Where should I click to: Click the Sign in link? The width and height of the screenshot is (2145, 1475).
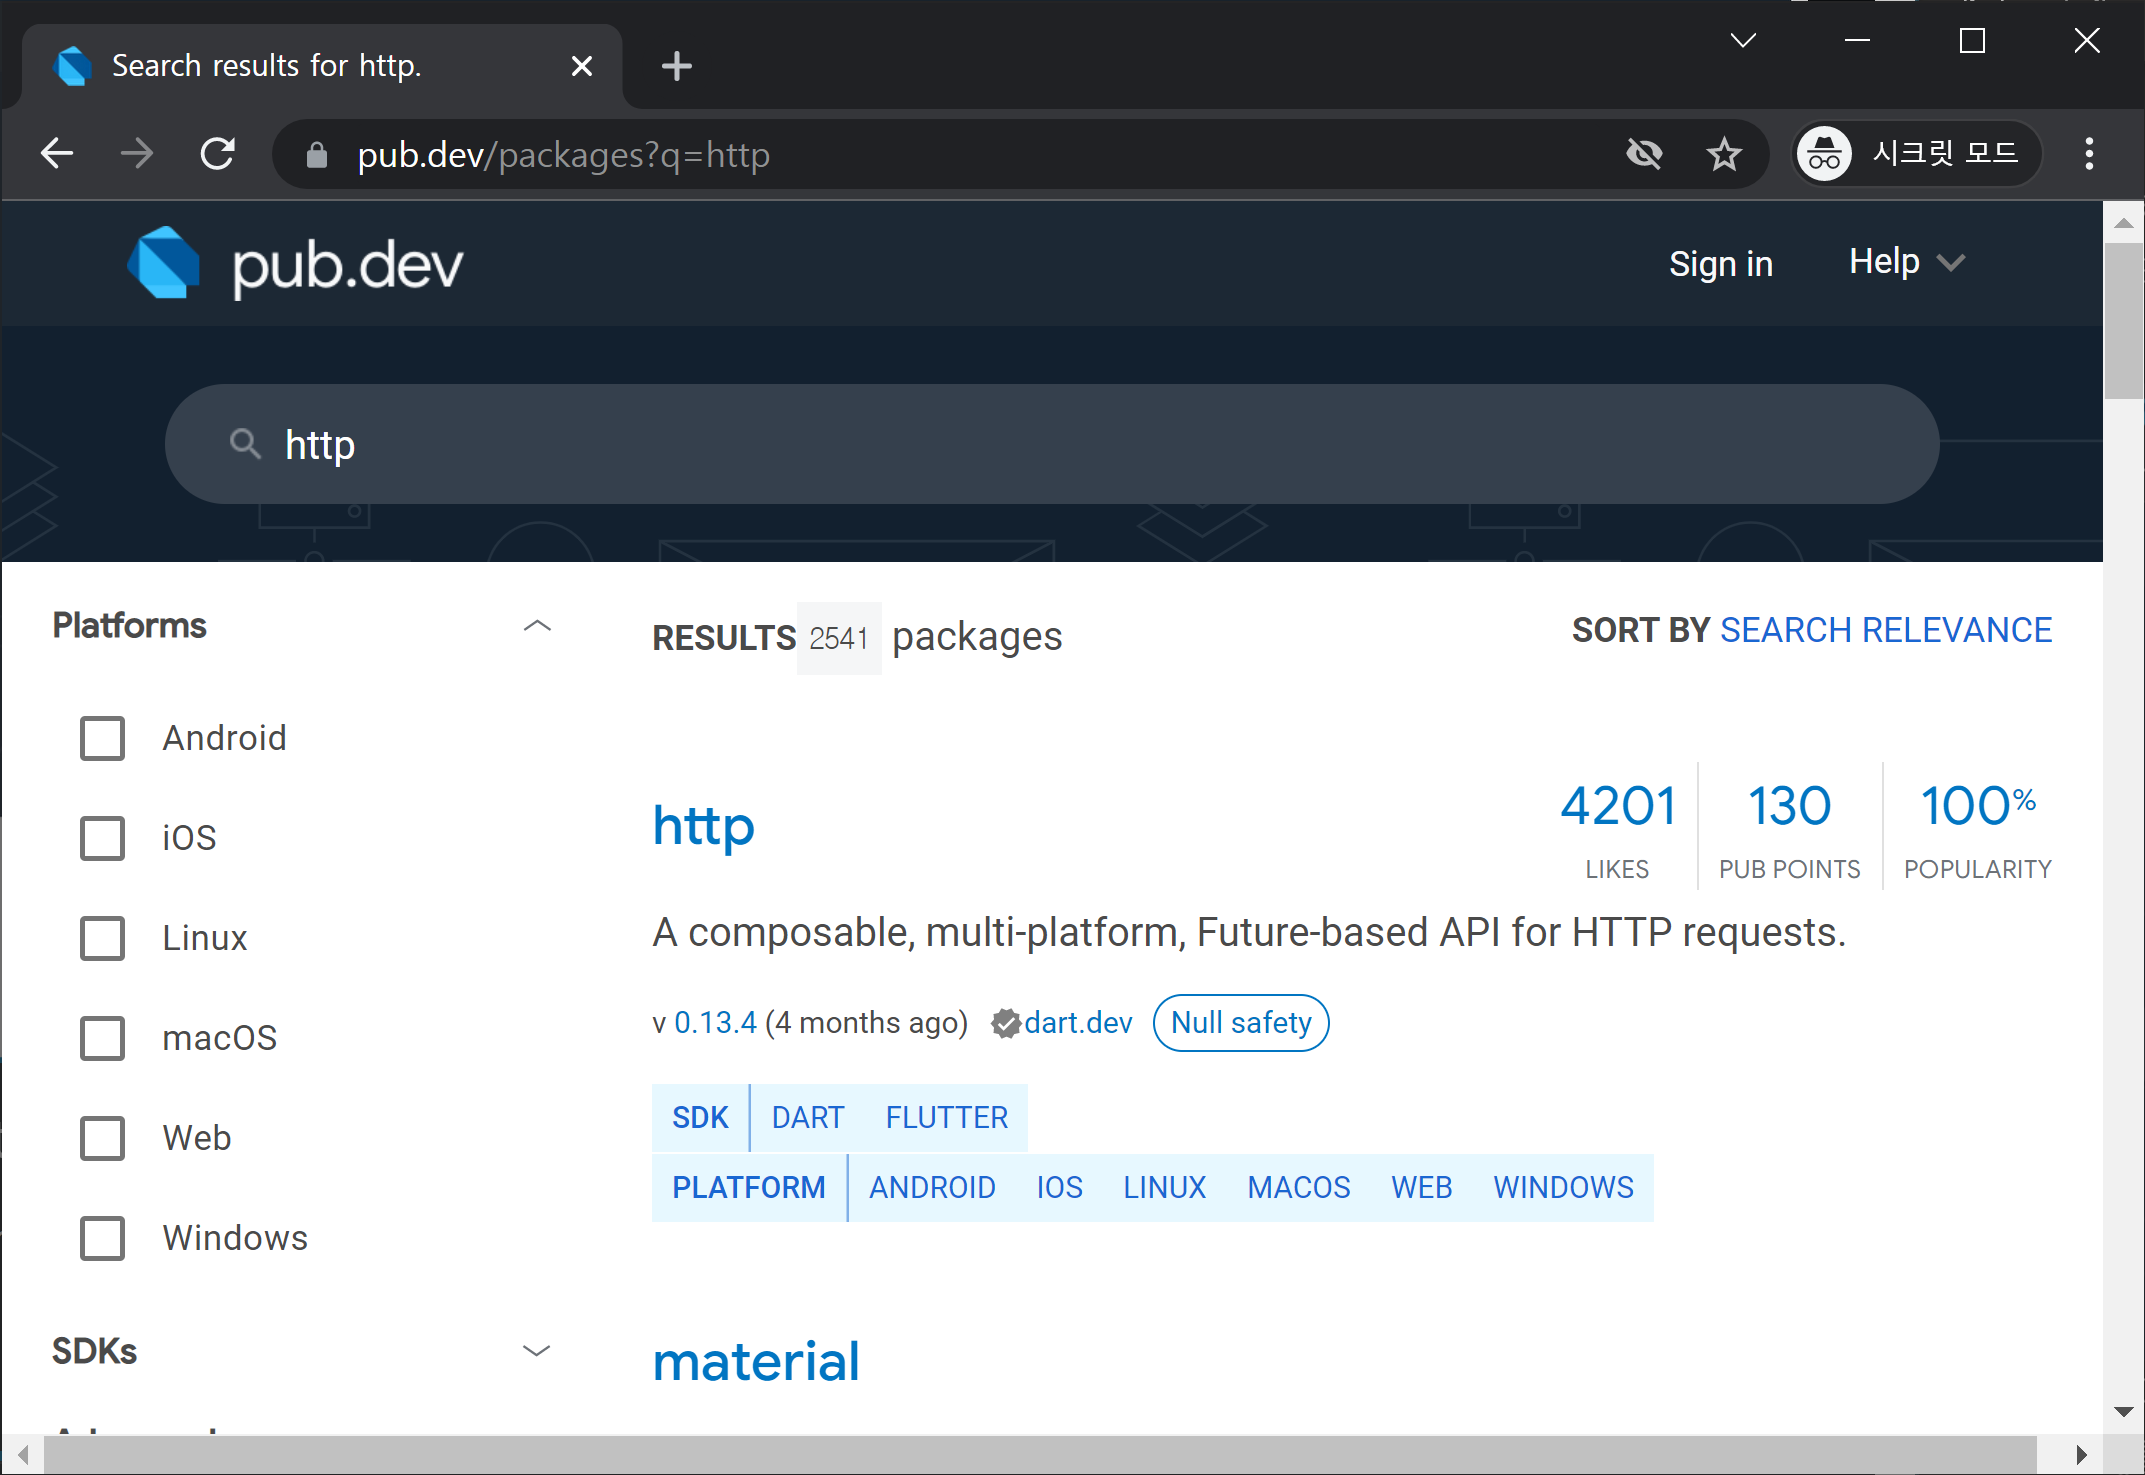[1720, 264]
